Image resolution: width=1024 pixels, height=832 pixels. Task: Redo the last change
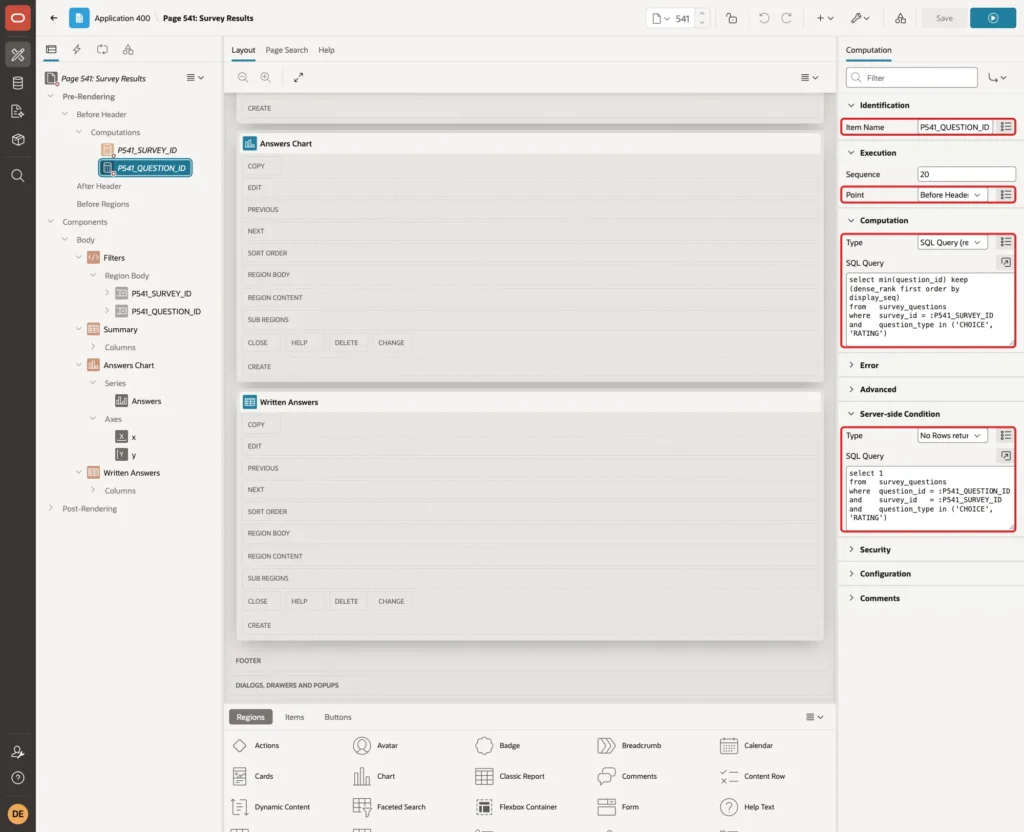[x=786, y=18]
